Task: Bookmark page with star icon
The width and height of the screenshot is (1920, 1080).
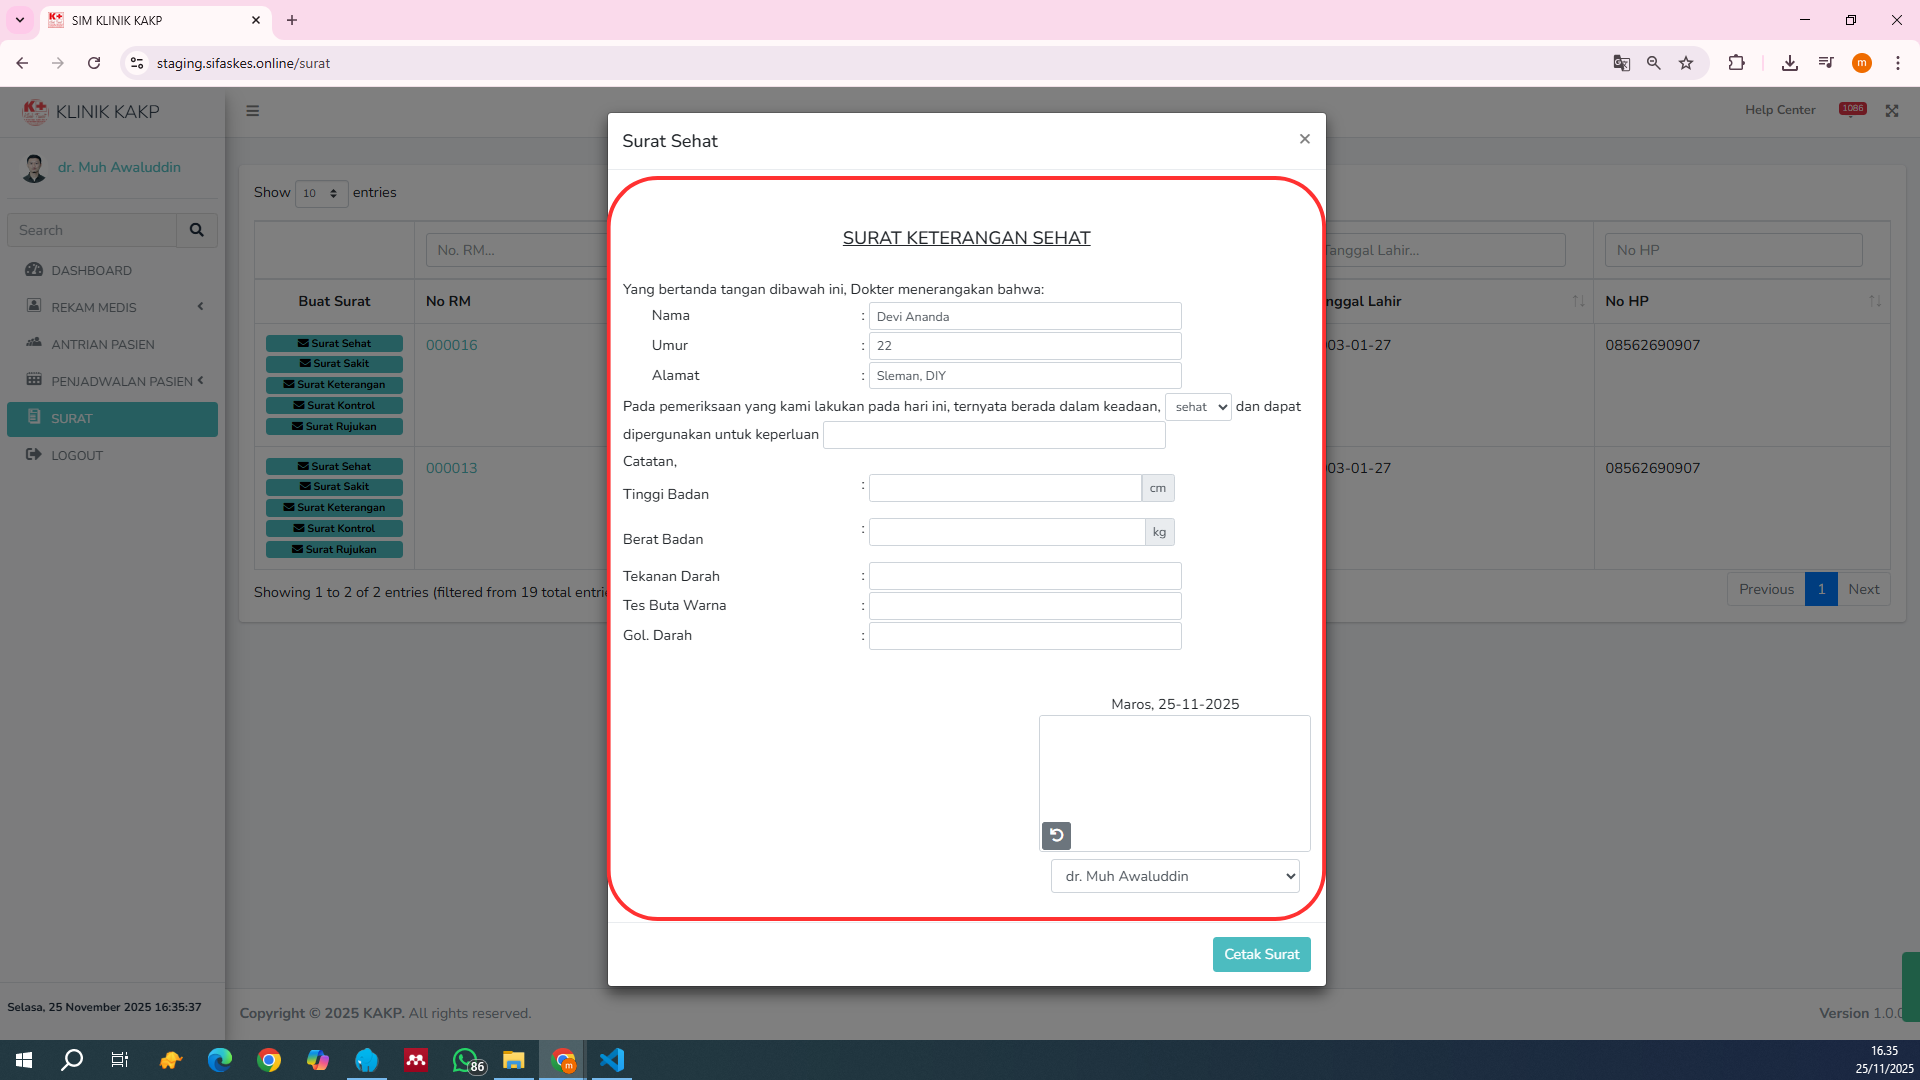Action: (x=1686, y=63)
